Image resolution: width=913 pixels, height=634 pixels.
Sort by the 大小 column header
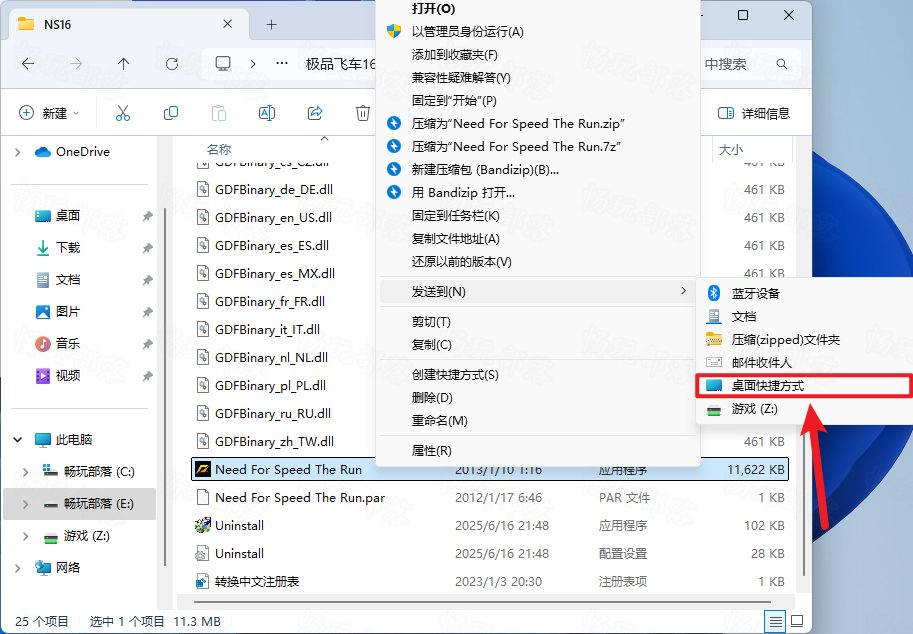coord(731,150)
